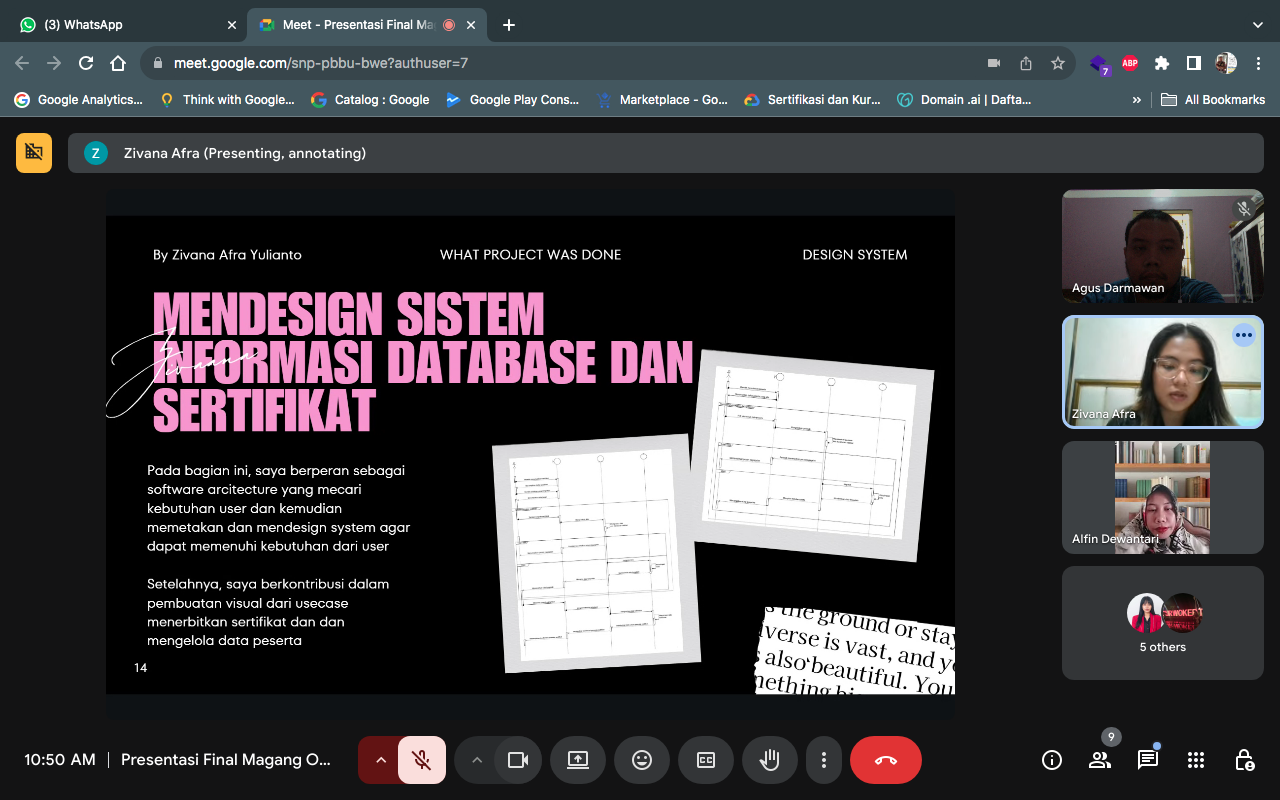This screenshot has width=1280, height=800.
Task: Expand audio settings arrow beside microphone
Action: [380, 760]
